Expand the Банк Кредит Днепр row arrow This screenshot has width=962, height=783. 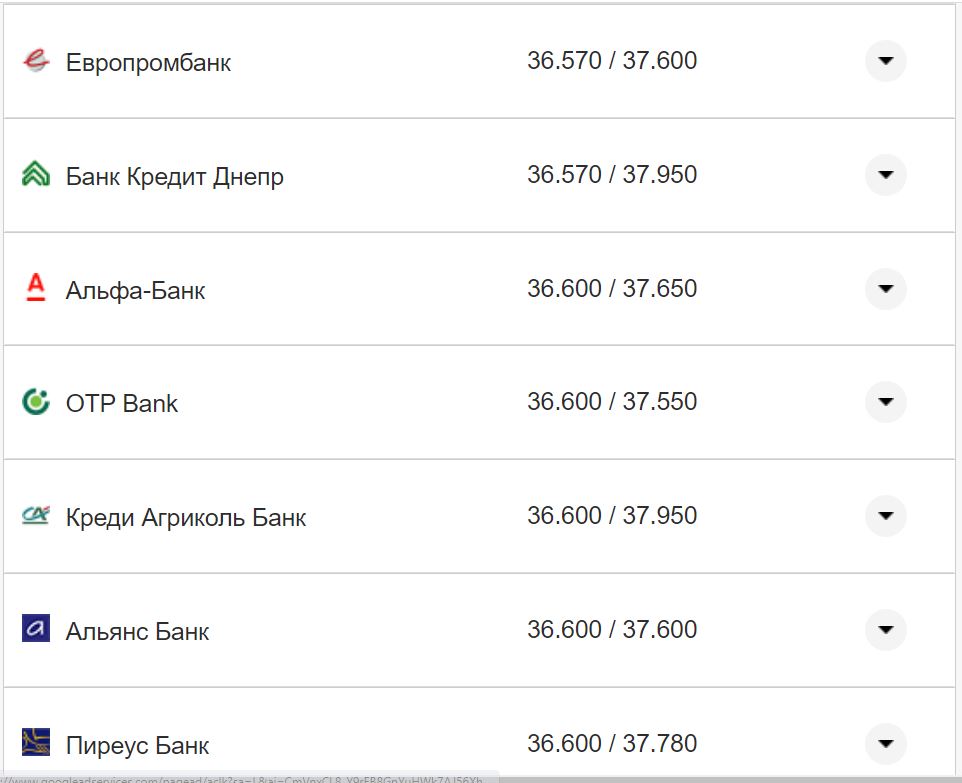click(x=885, y=175)
